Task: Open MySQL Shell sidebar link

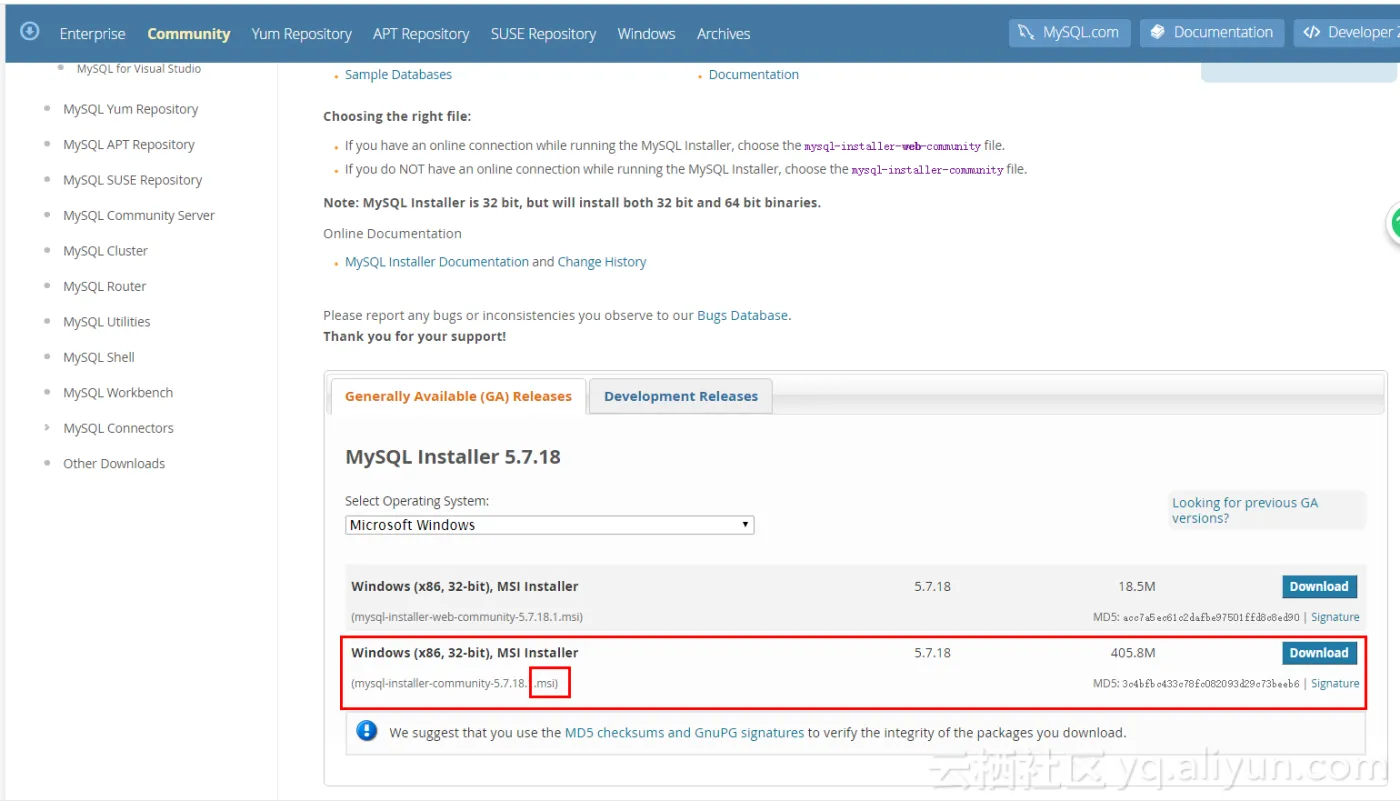Action: 99,358
